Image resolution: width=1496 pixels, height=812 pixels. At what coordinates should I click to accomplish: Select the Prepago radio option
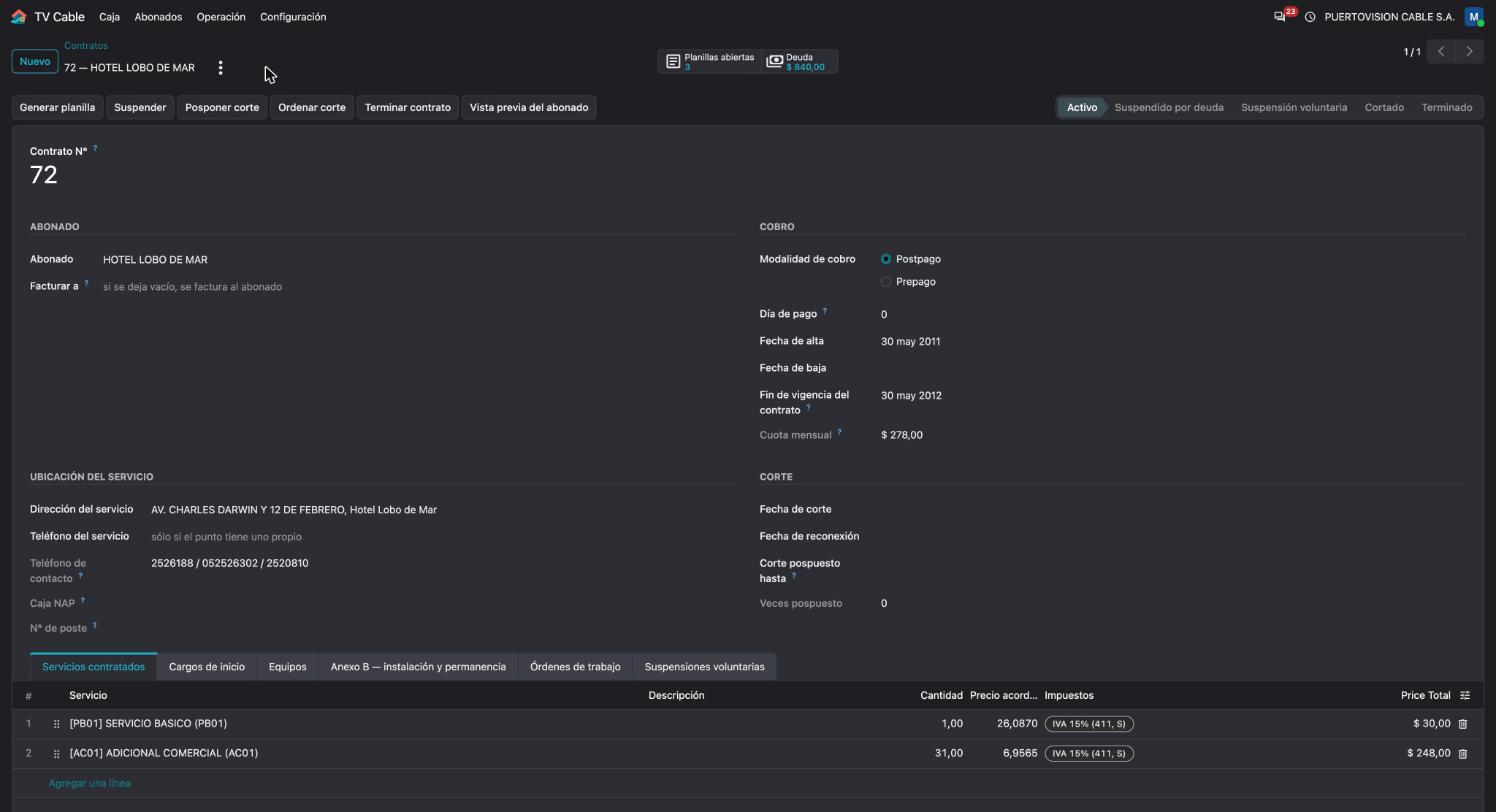tap(886, 282)
